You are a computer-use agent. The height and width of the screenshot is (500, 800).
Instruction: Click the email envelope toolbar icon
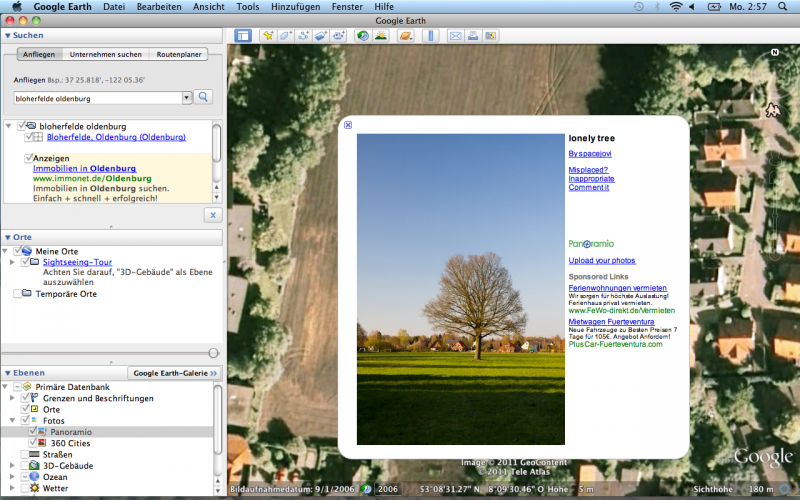click(455, 36)
